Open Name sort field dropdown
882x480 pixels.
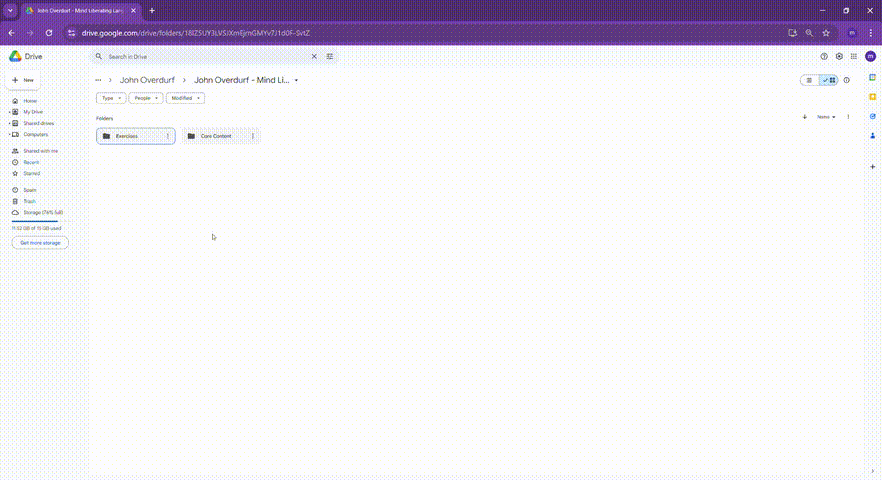[x=826, y=117]
